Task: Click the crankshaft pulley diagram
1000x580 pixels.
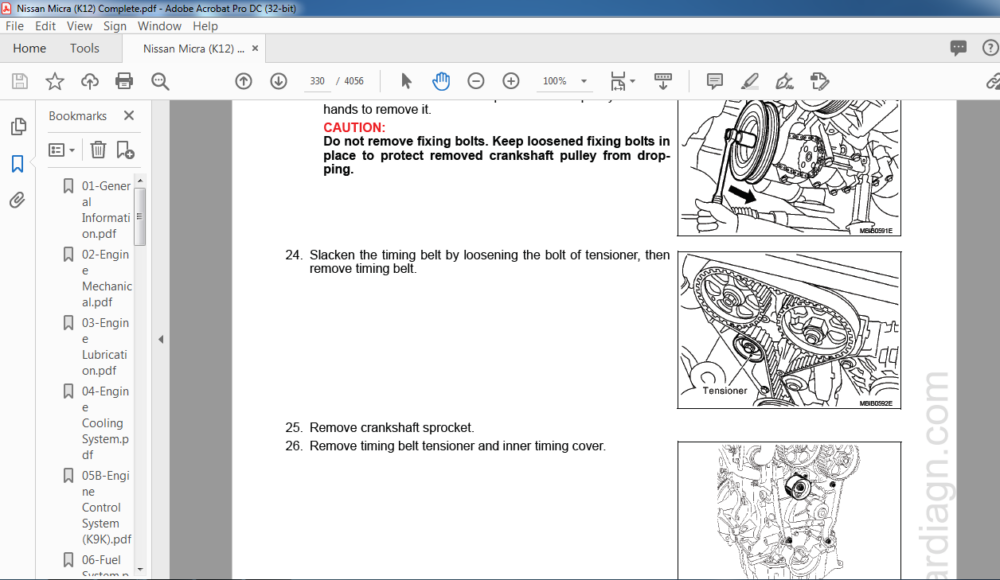Action: point(789,168)
